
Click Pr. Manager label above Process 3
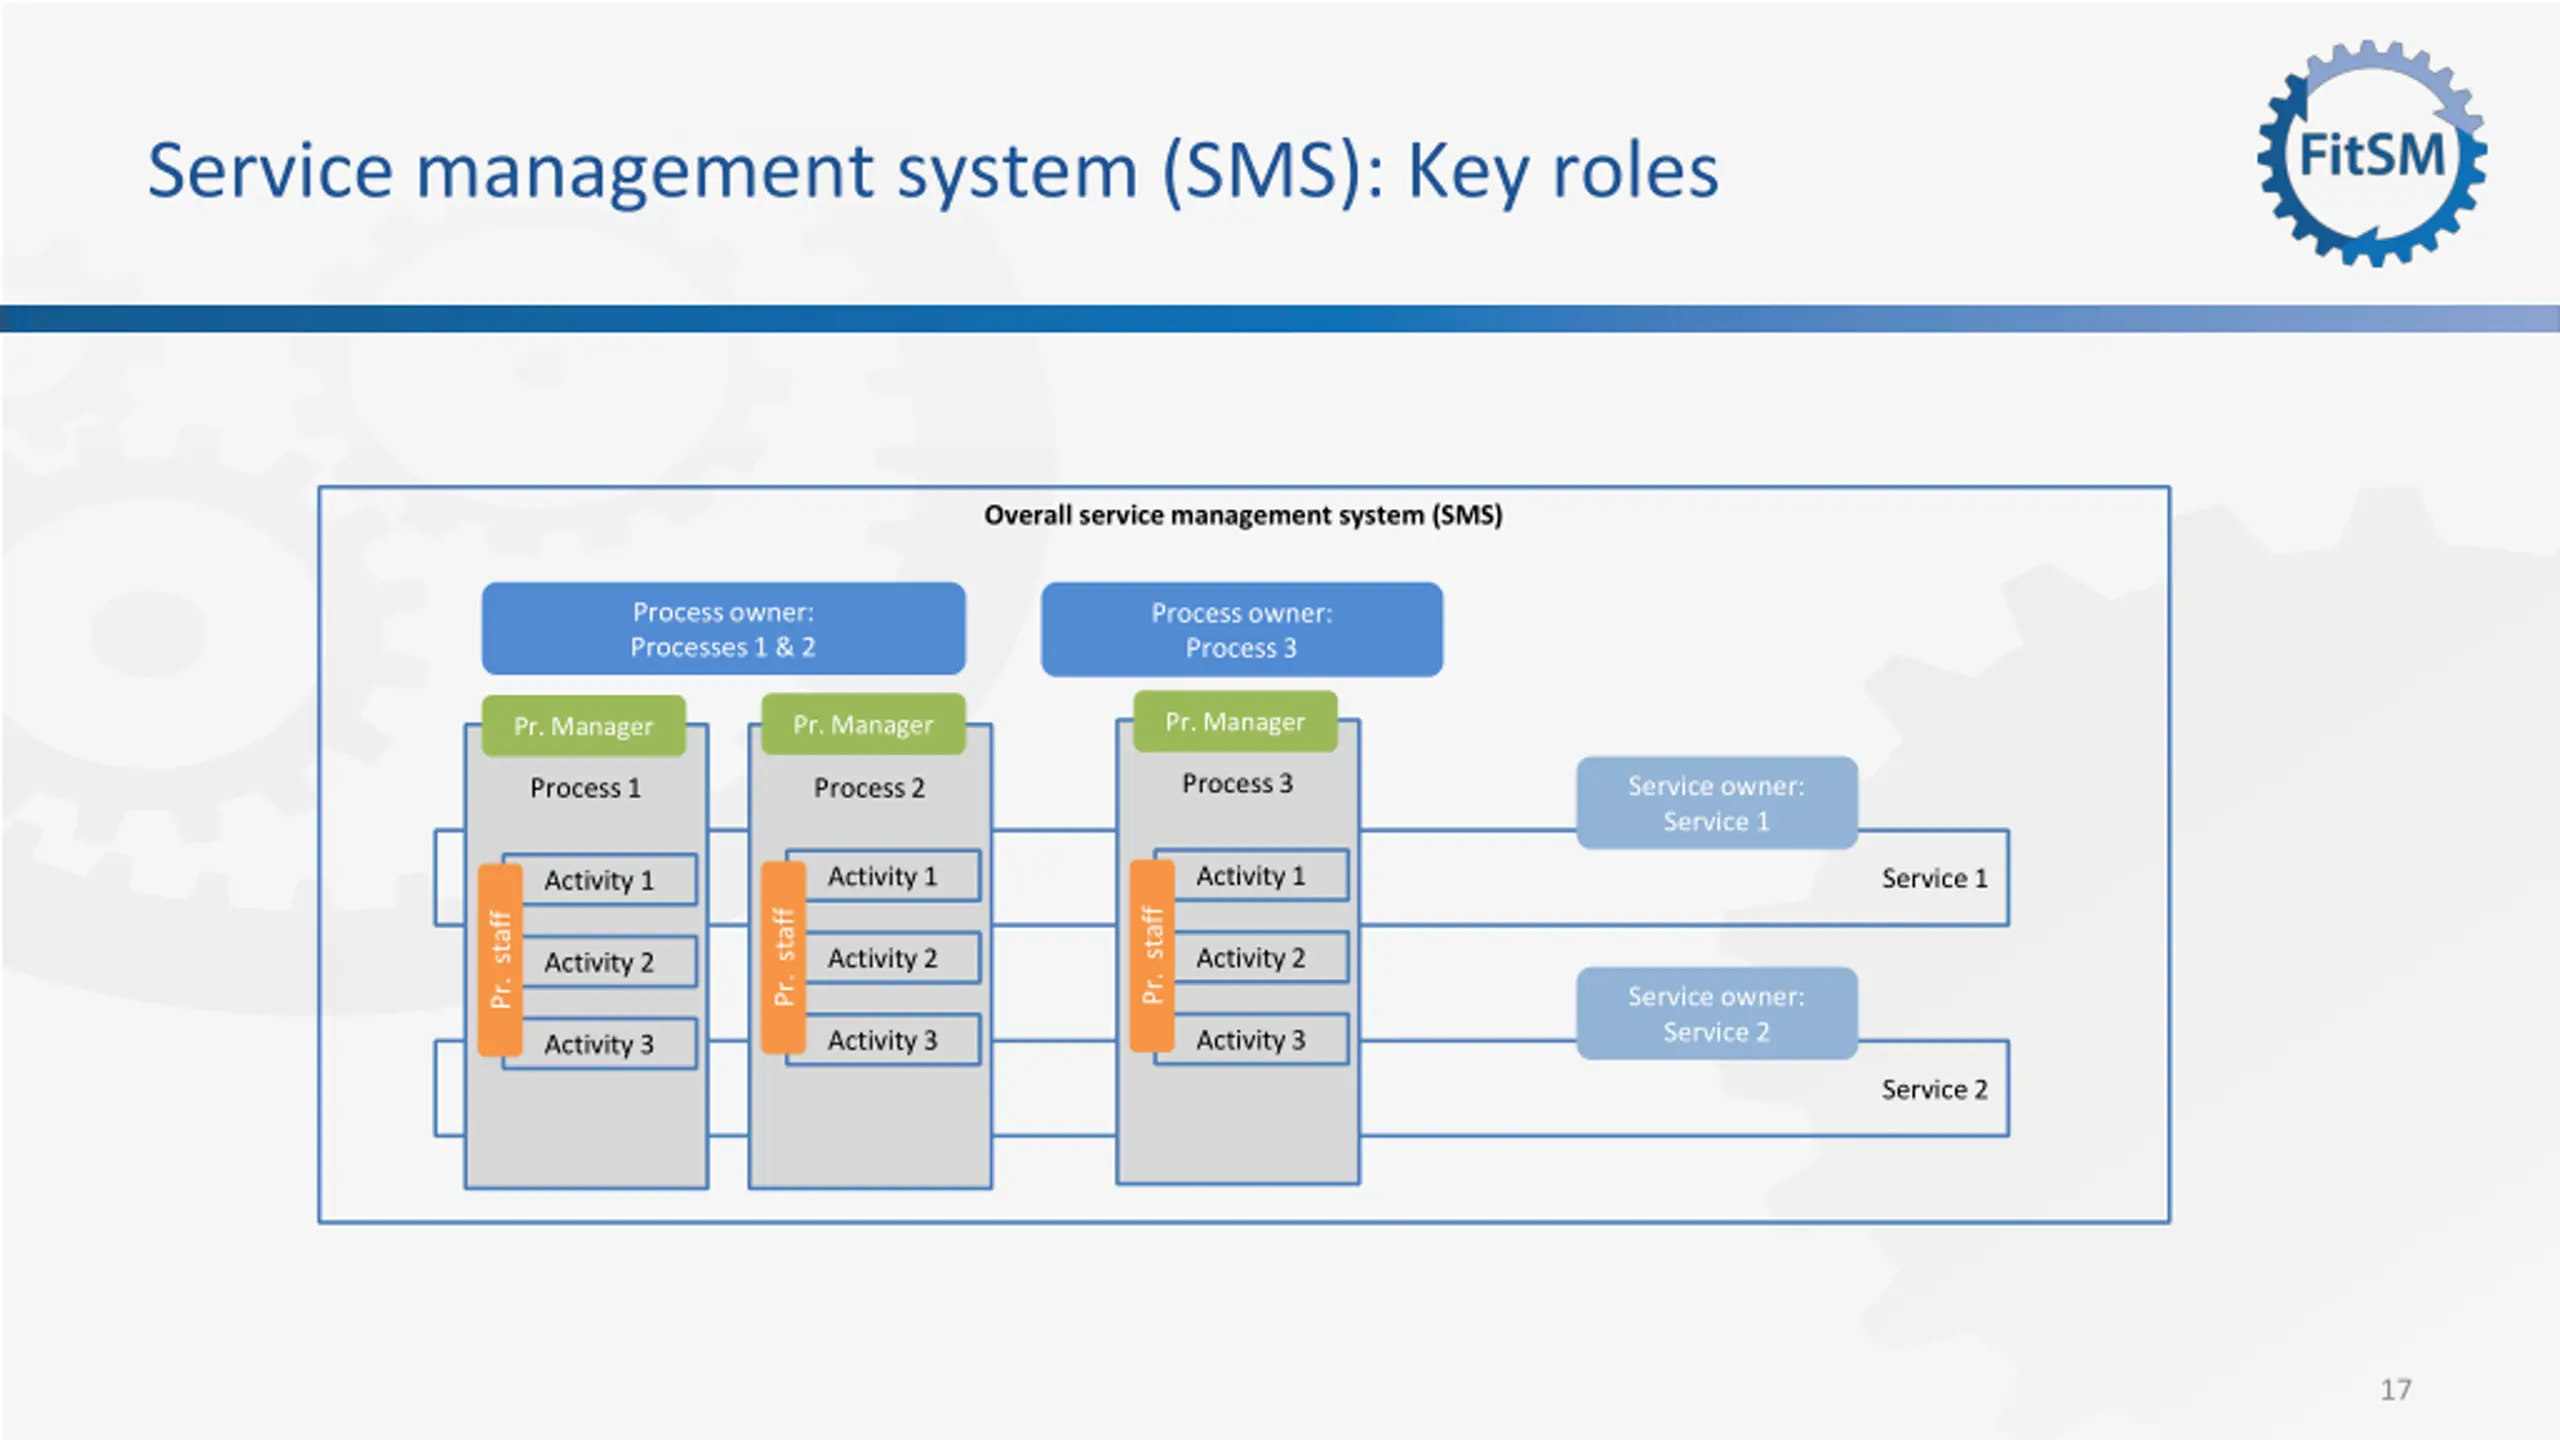point(1235,721)
